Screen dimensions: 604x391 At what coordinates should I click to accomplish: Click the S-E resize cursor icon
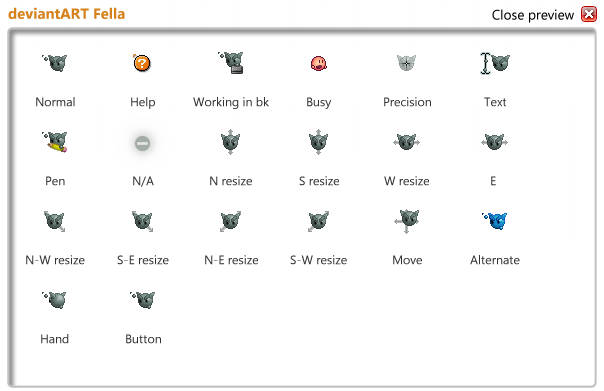(143, 221)
